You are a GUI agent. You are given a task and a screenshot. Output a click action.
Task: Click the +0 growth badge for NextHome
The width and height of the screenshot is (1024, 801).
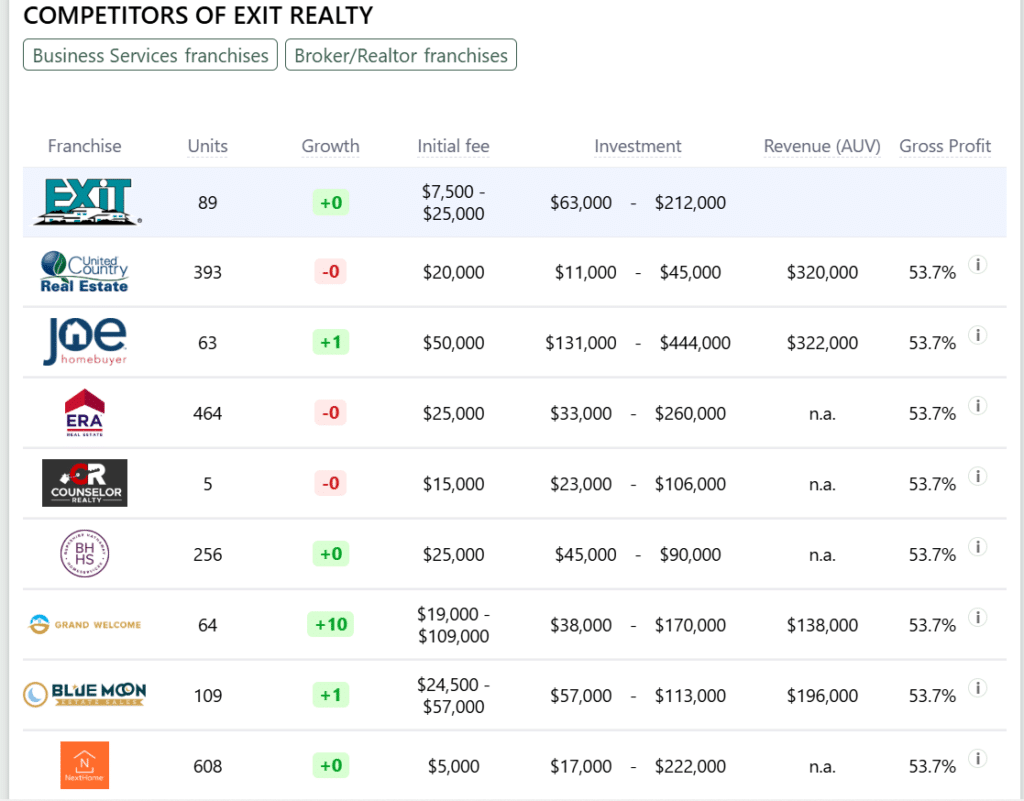click(x=330, y=765)
